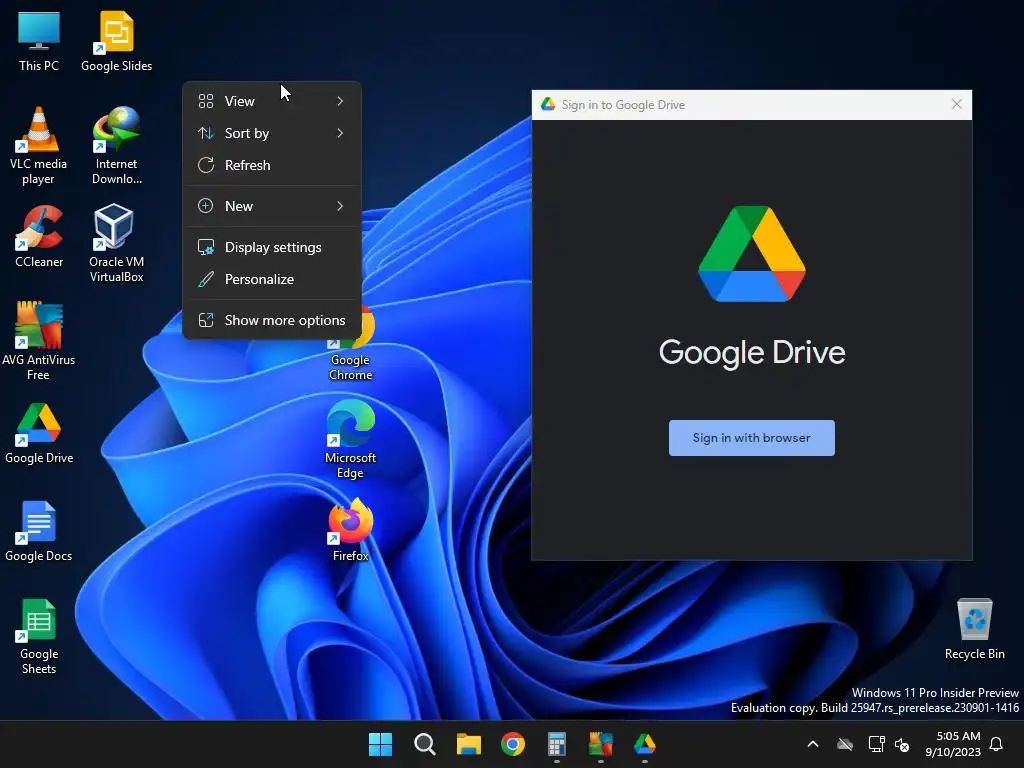This screenshot has width=1024, height=768.
Task: Select the Google Sheets desktop shortcut
Action: [39, 636]
